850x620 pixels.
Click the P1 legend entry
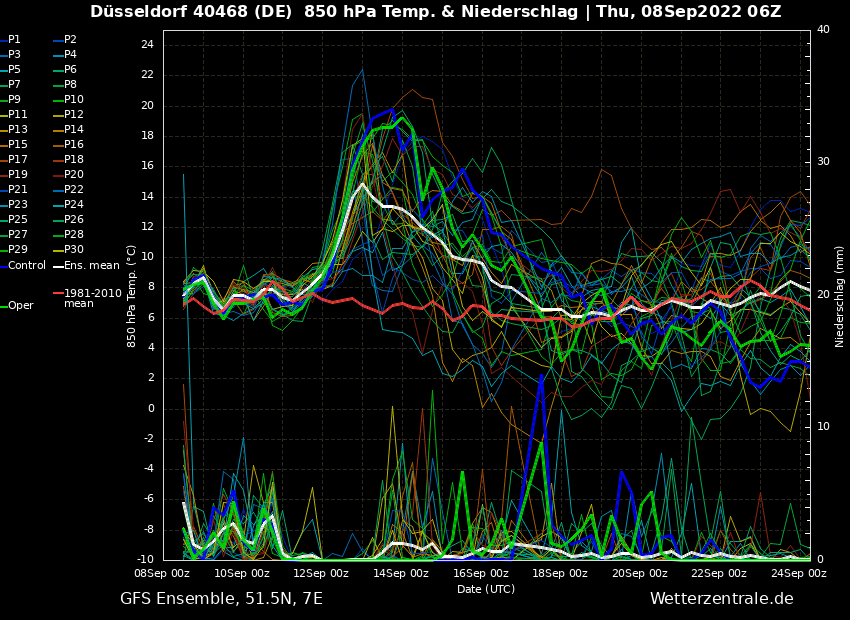pyautogui.click(x=14, y=40)
